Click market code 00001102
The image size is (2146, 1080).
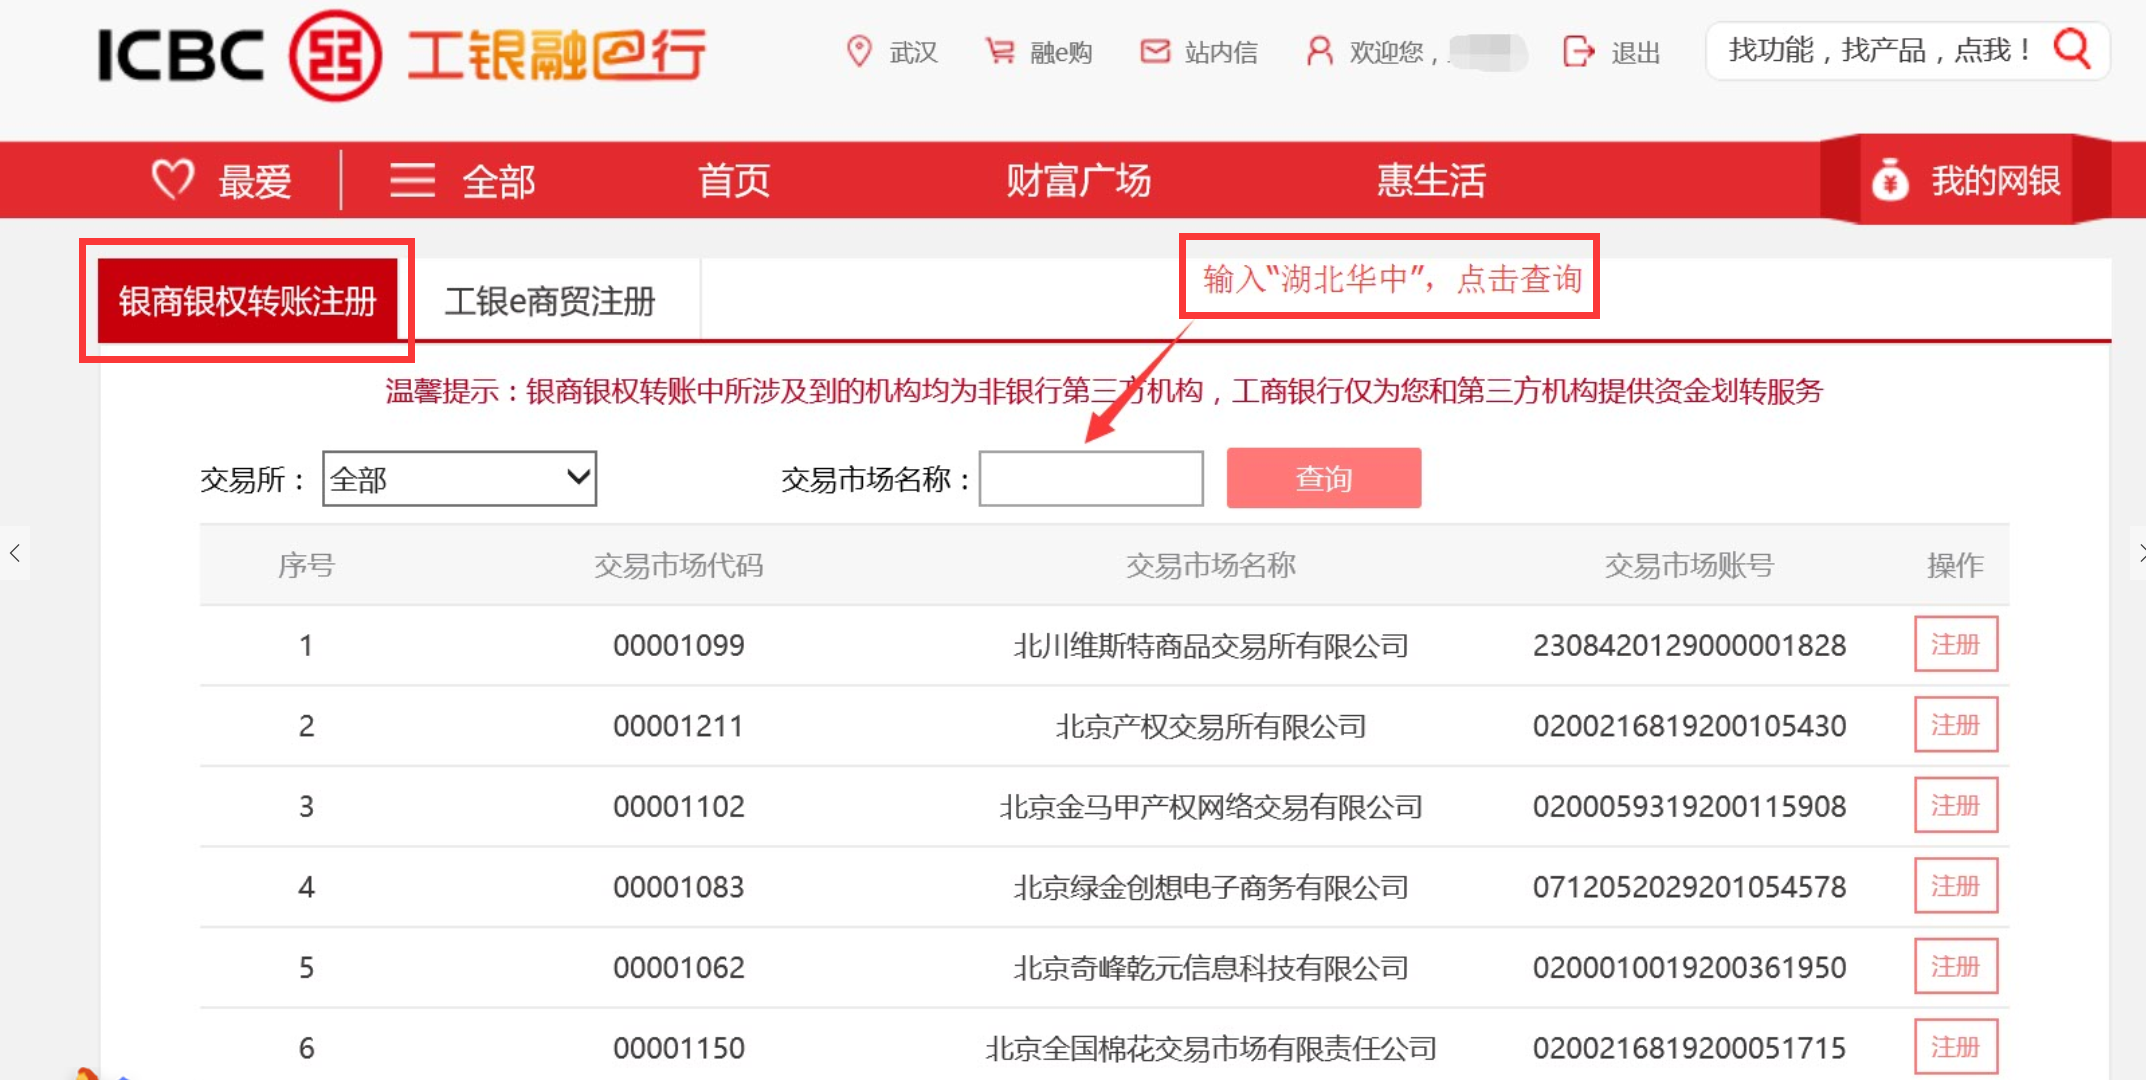point(679,806)
